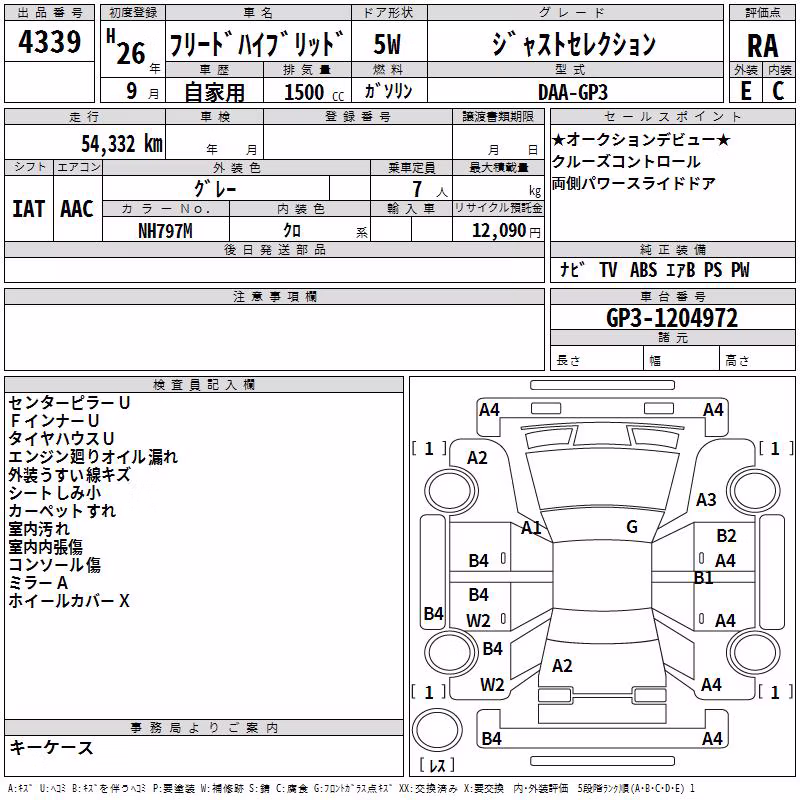Click the note 外装うすい線キズ
The width and height of the screenshot is (800, 800).
69,474
